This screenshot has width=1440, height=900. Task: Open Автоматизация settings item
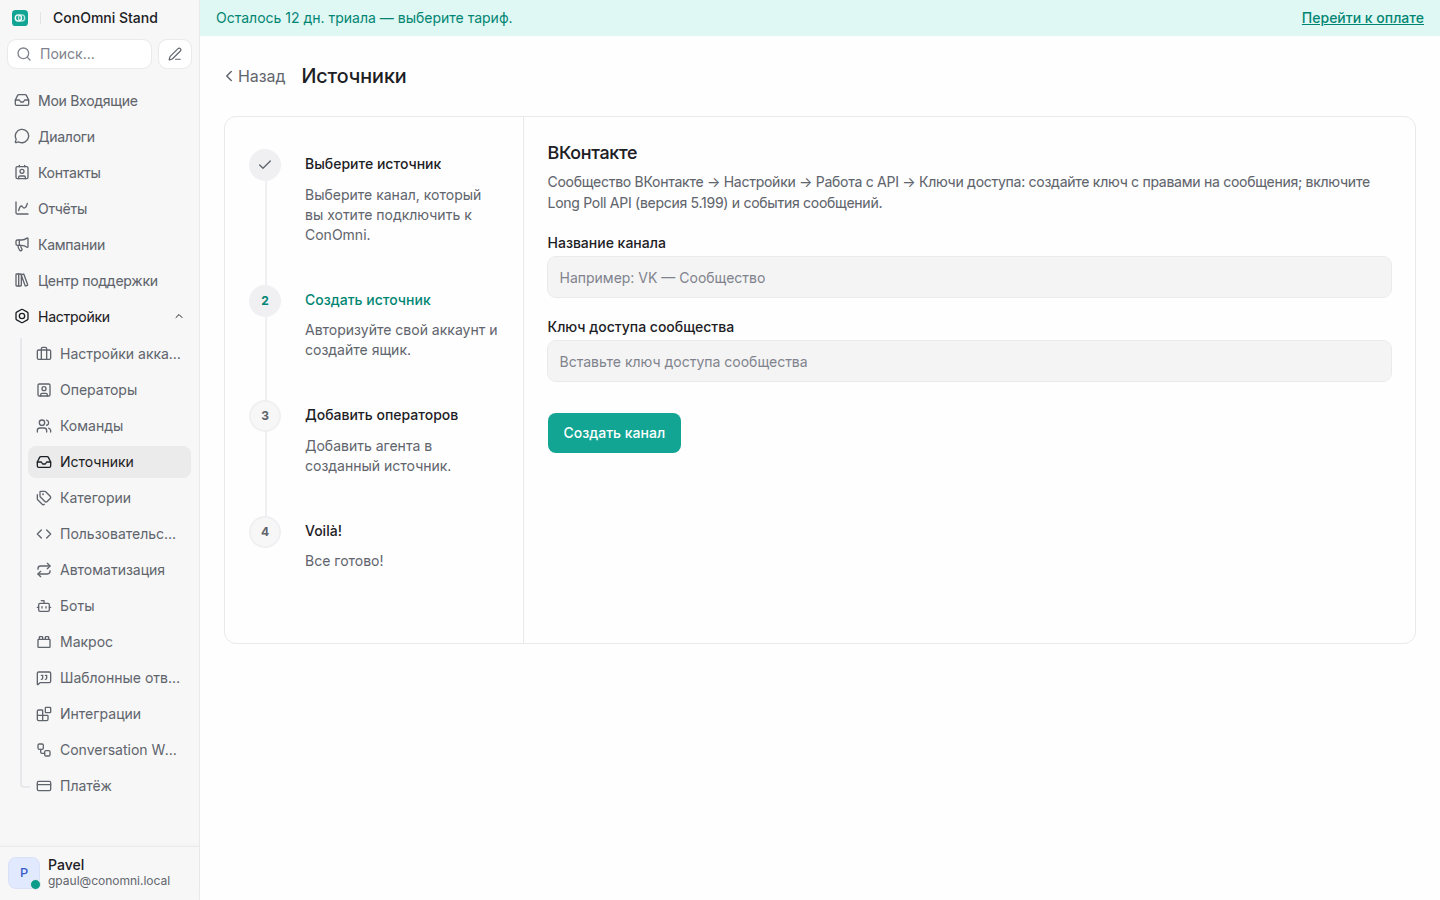[x=110, y=570]
